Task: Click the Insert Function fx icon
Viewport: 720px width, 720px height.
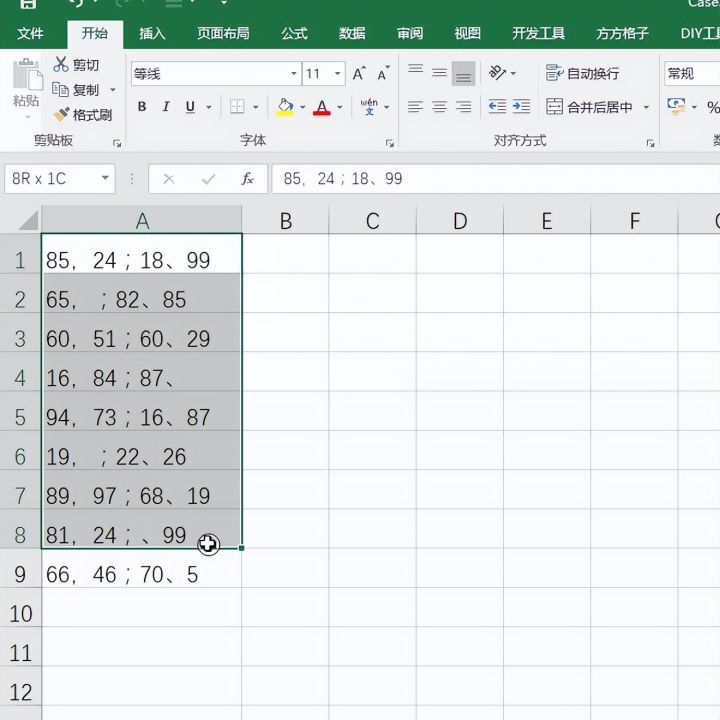Action: [248, 178]
